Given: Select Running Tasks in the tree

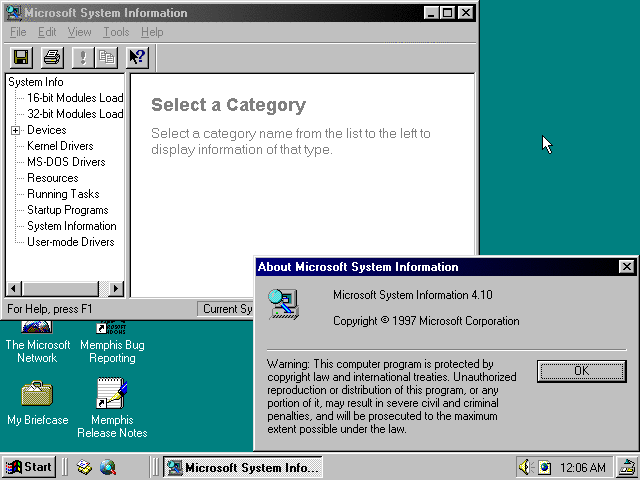Looking at the screenshot, I should [63, 194].
